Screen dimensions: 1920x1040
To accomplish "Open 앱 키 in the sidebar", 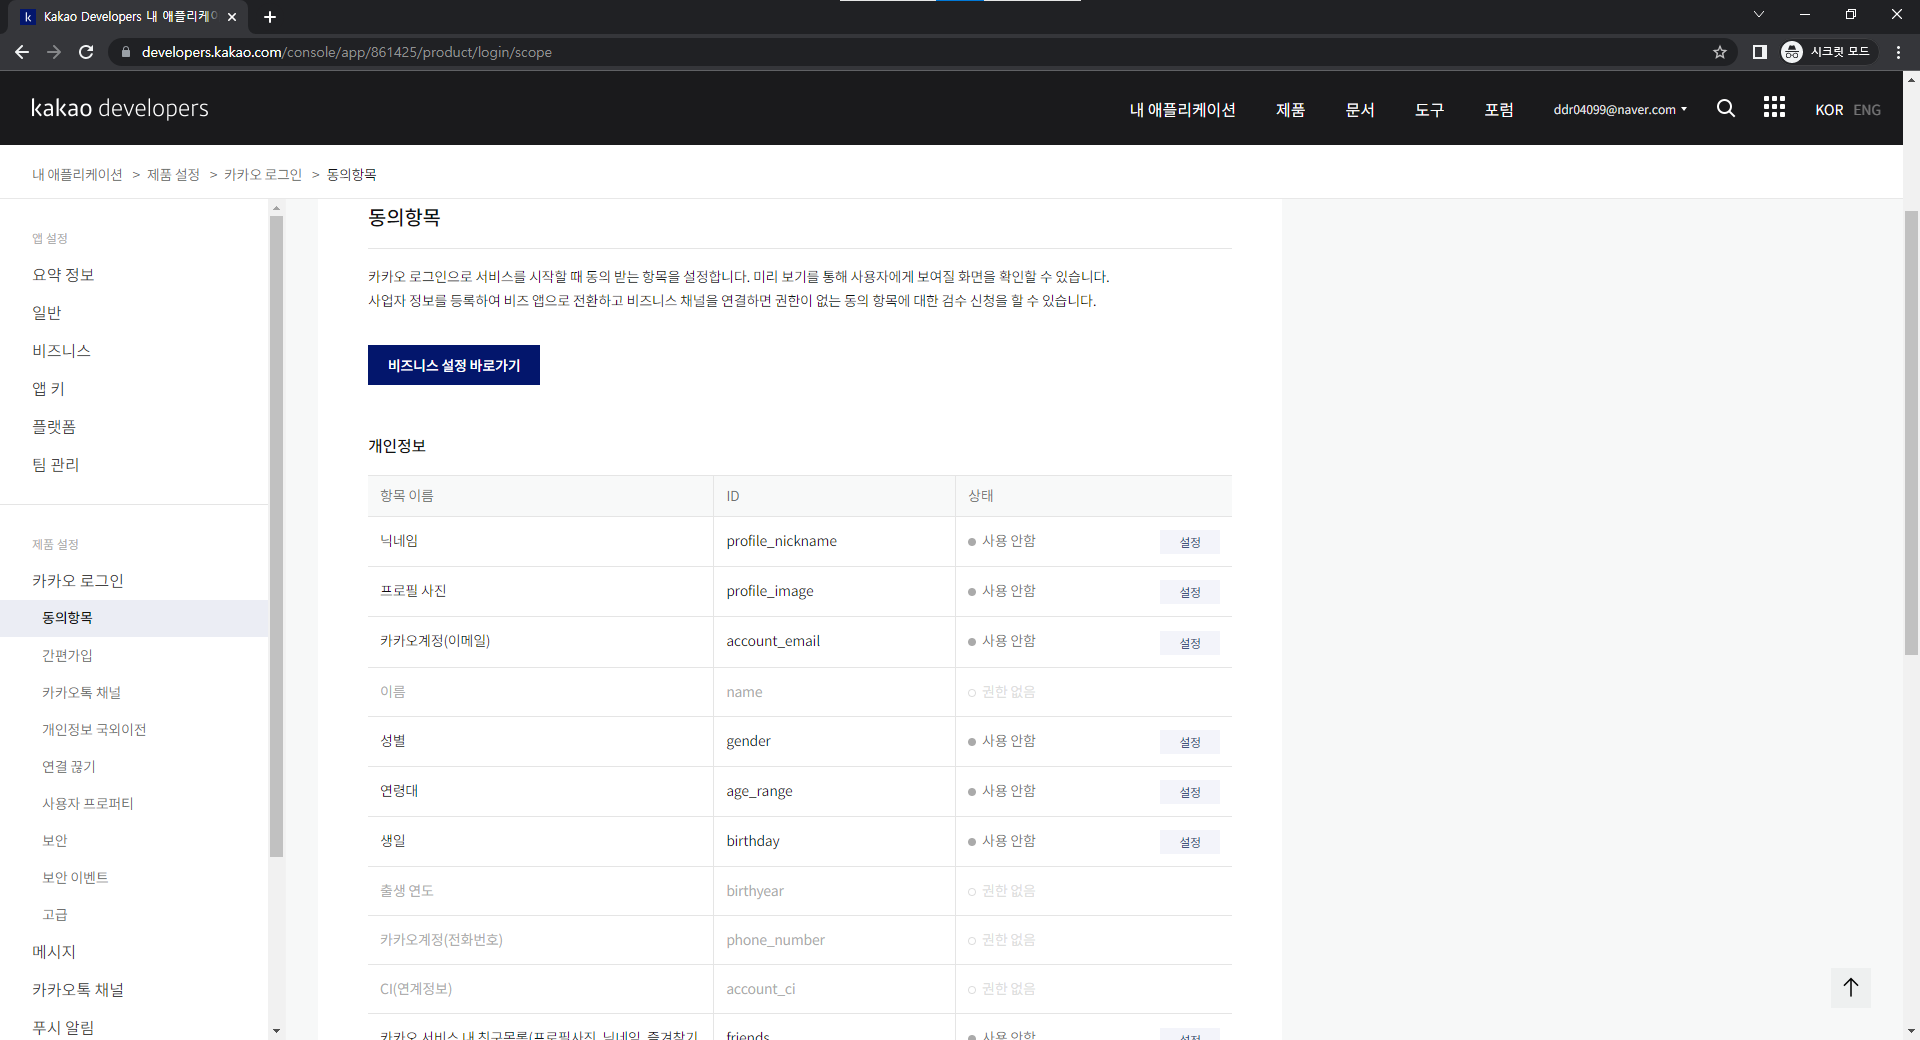I will (x=48, y=389).
